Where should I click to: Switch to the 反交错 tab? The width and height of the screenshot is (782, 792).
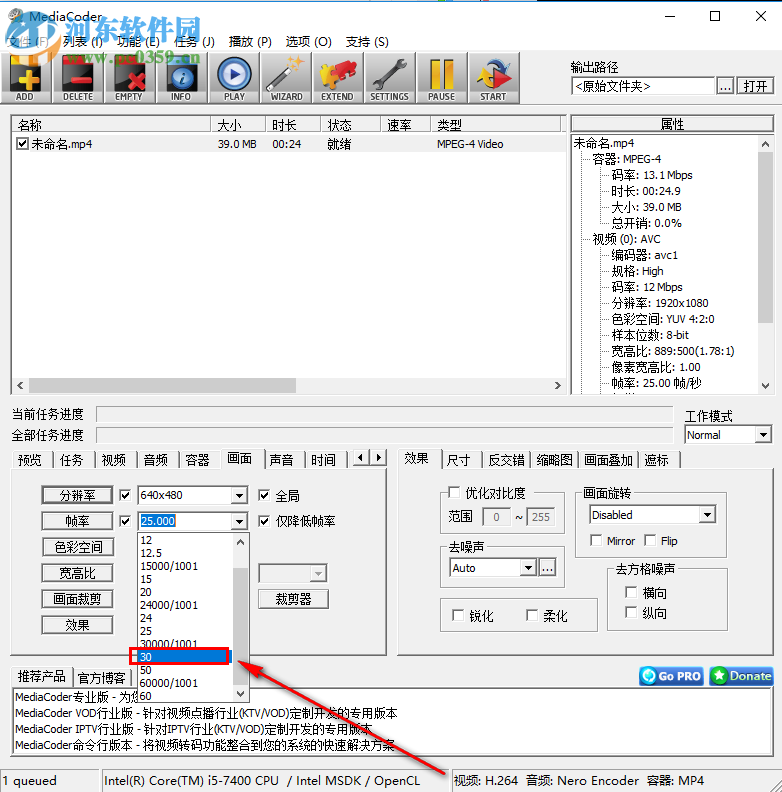pyautogui.click(x=507, y=460)
